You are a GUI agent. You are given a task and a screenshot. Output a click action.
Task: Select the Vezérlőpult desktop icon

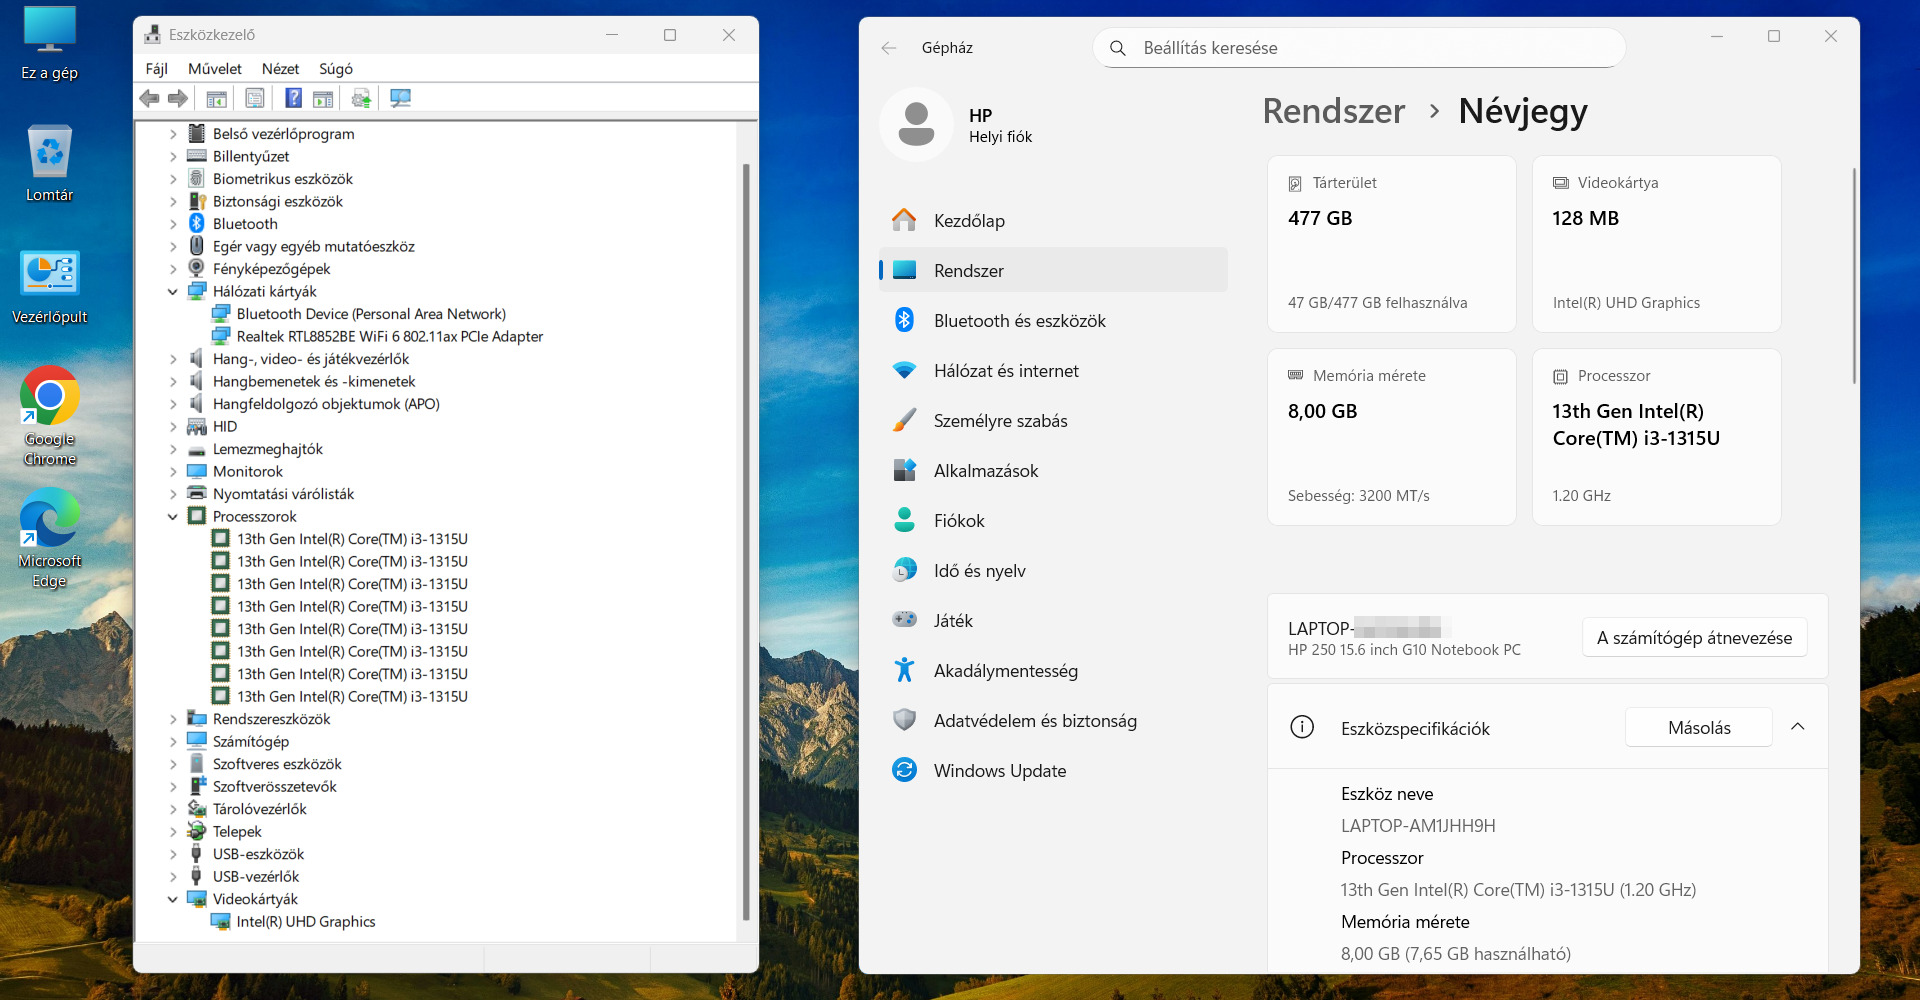(x=49, y=287)
